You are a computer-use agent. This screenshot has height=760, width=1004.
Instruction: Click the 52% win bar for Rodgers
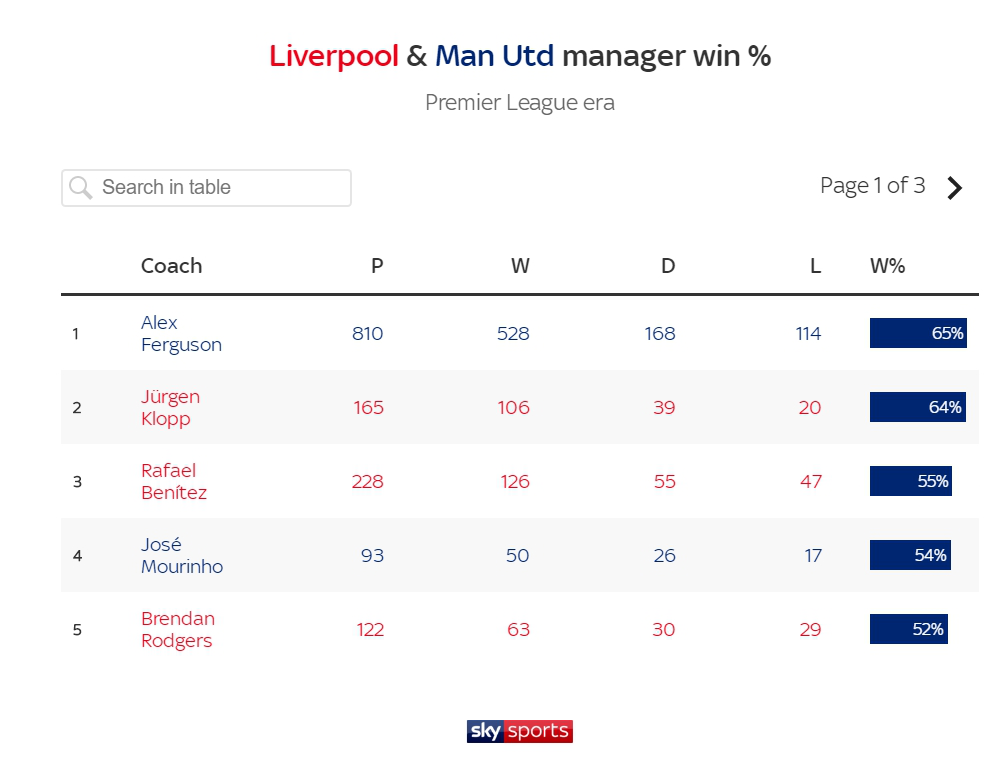tap(909, 629)
